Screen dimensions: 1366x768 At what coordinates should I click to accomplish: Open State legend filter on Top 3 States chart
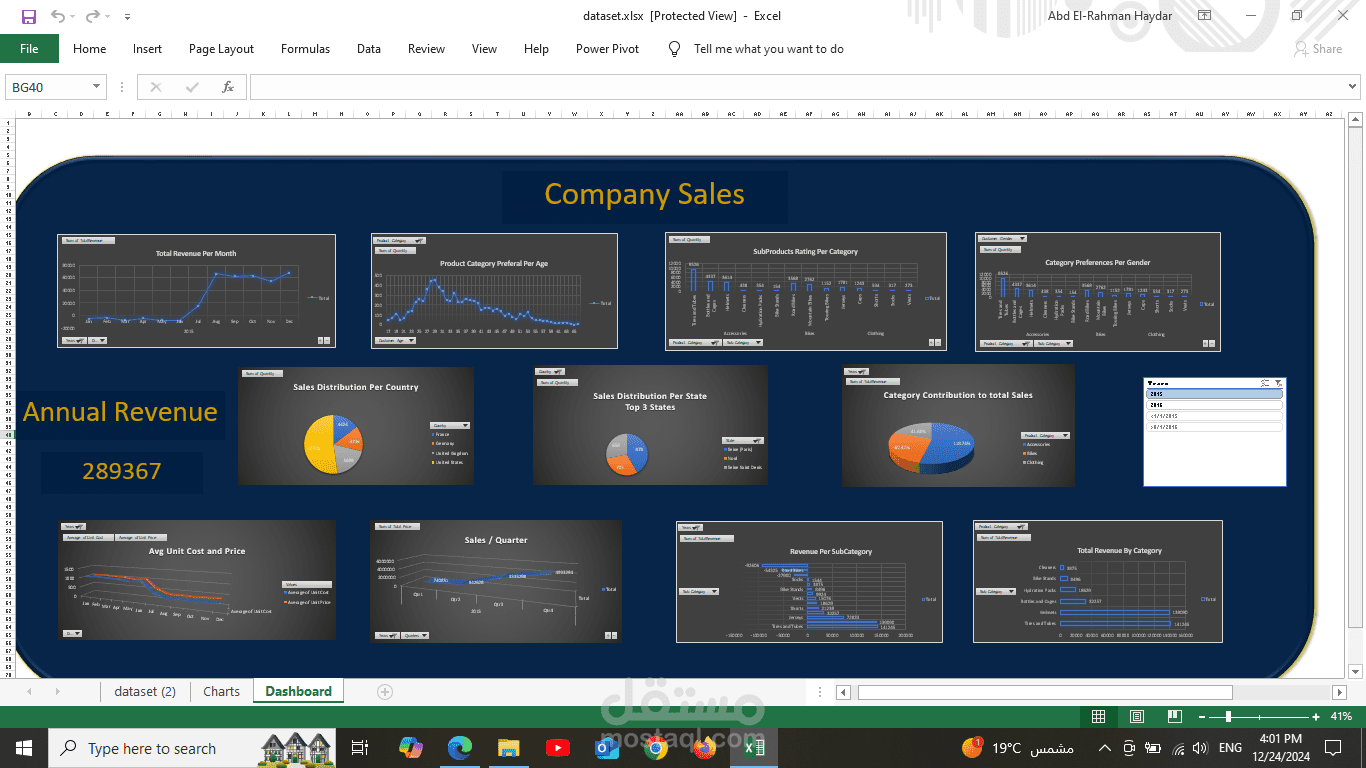pos(741,440)
